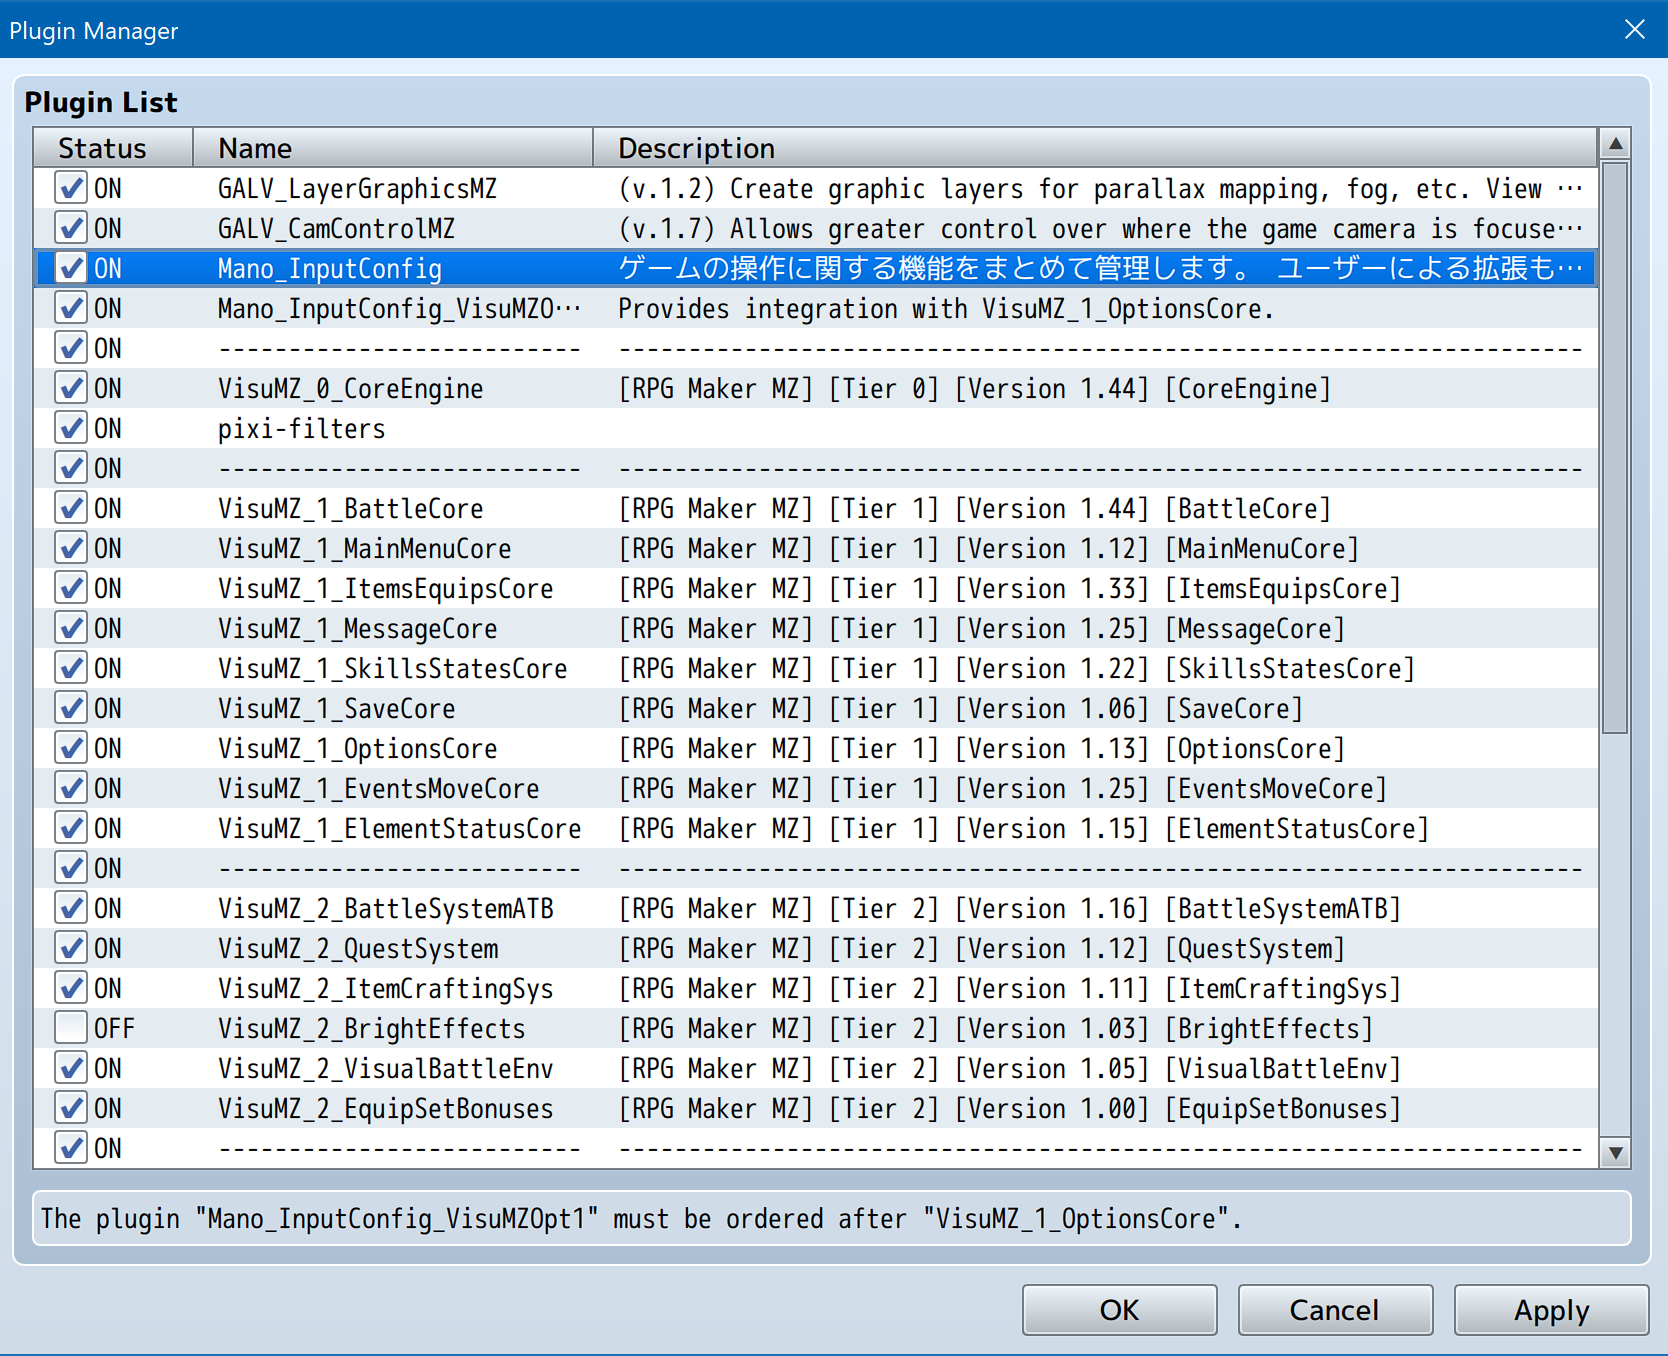Disable the VisuMZ_1_BattleCore checkbox

tap(71, 508)
